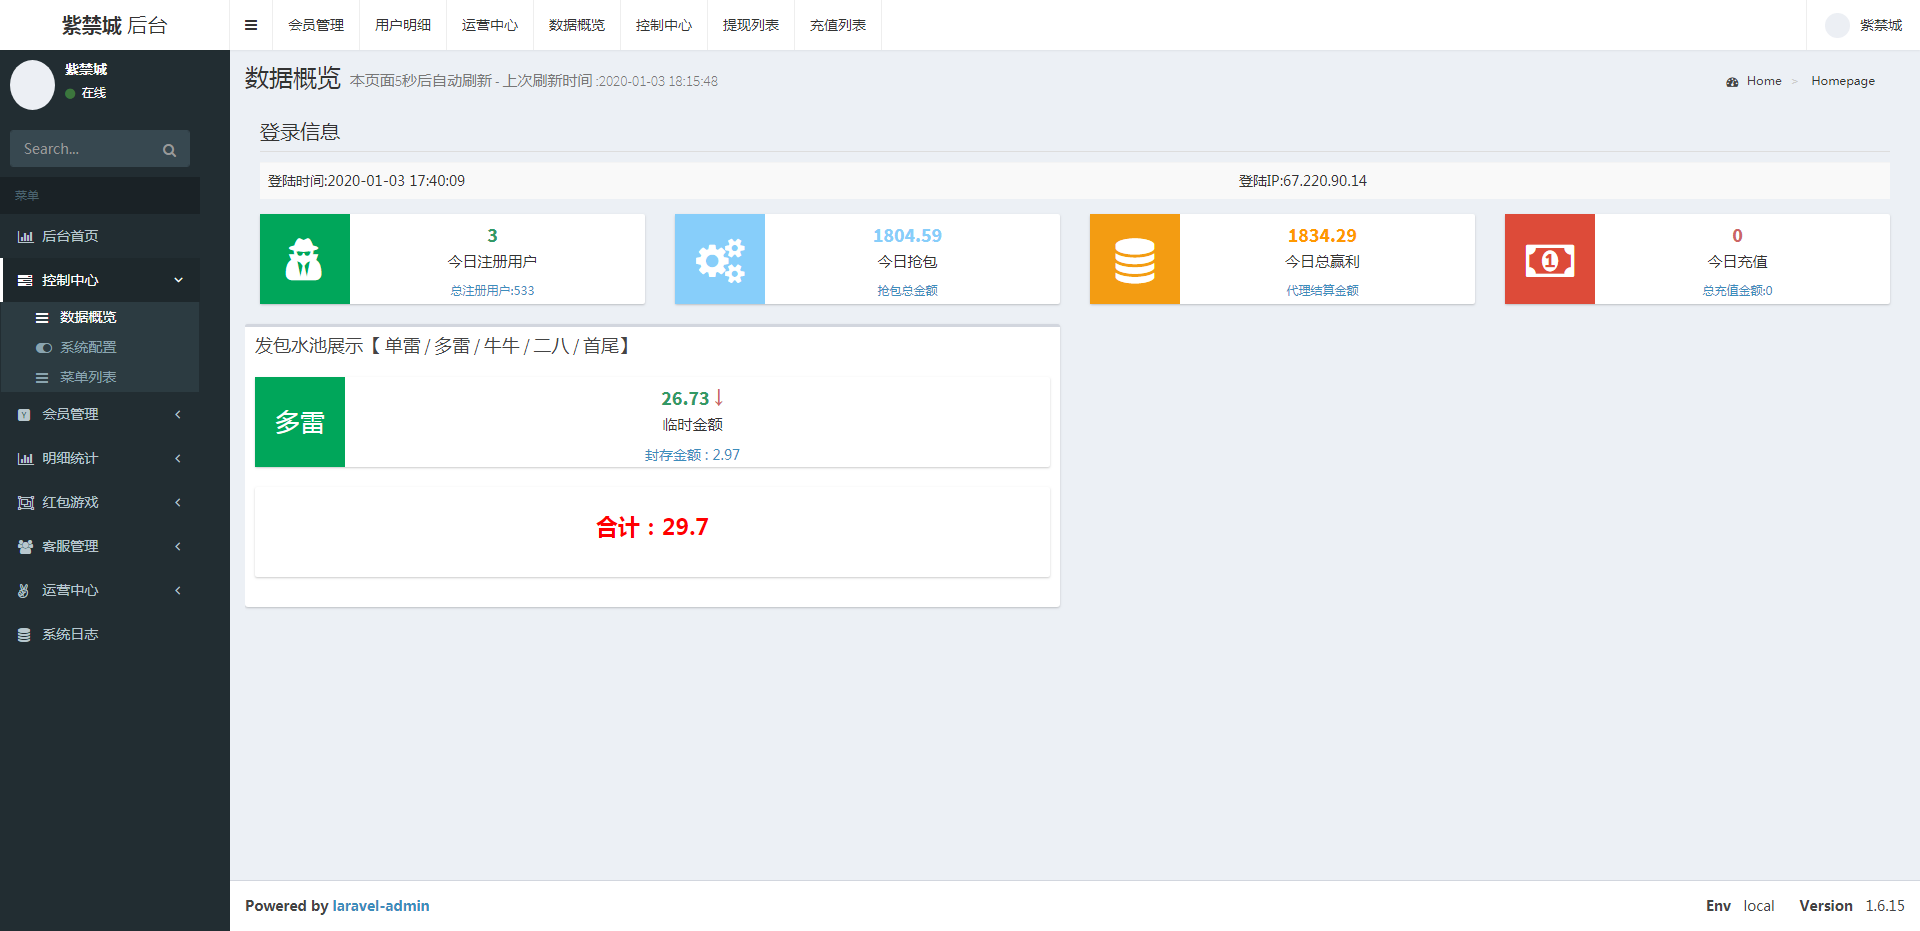Open 系统配置 toggle menu item
Viewport: 1920px width, 931px height.
point(88,347)
